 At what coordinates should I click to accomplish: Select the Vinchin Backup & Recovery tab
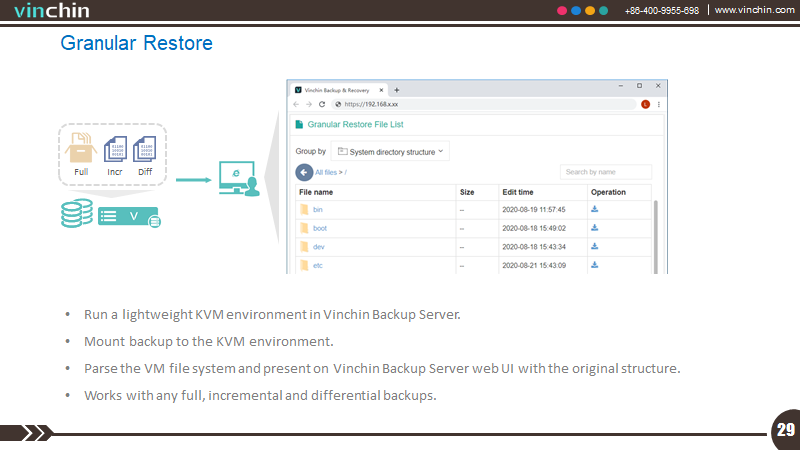point(337,90)
